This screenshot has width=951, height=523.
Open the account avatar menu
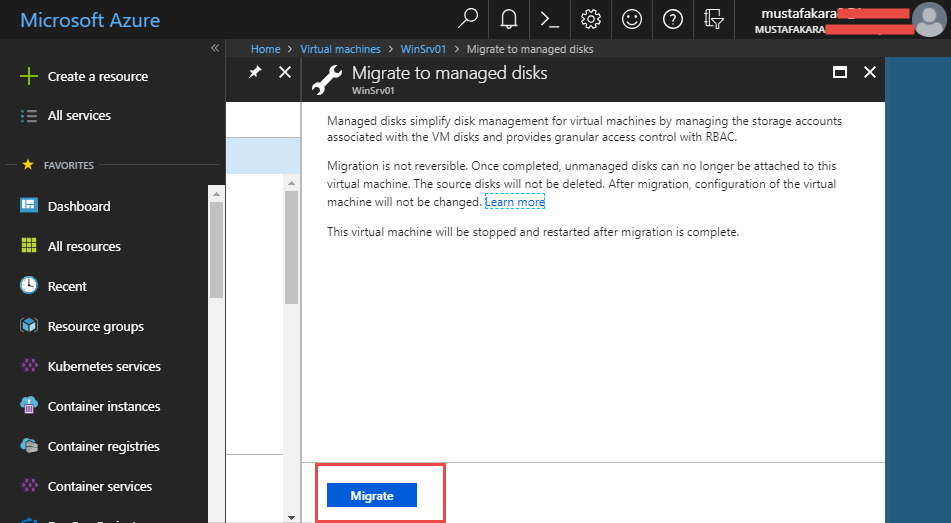pos(930,19)
